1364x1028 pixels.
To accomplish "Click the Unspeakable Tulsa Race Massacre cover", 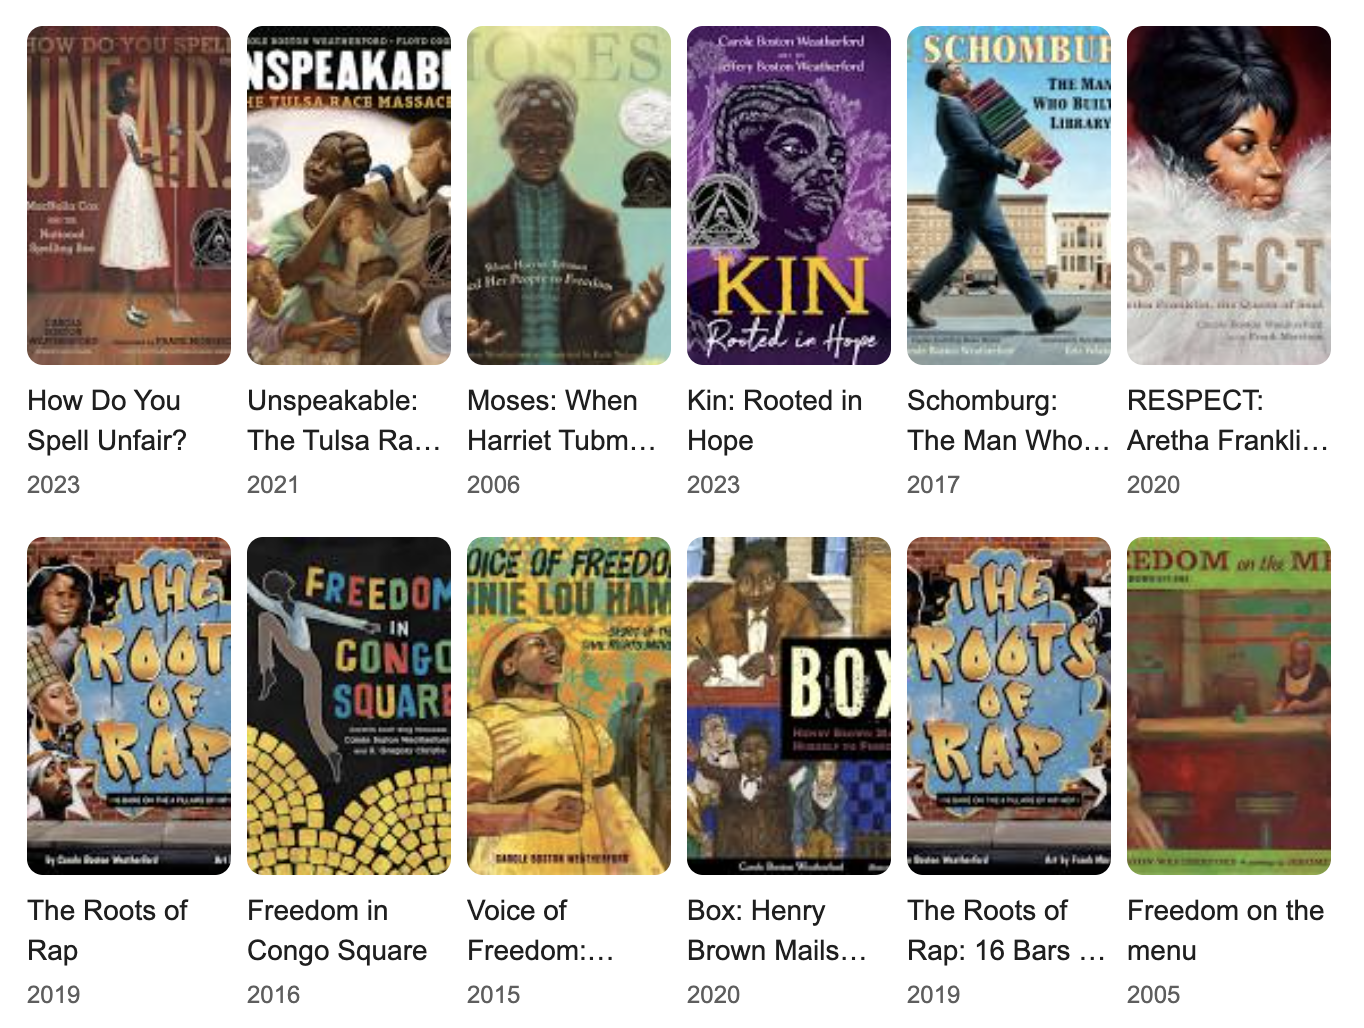I will pos(349,195).
